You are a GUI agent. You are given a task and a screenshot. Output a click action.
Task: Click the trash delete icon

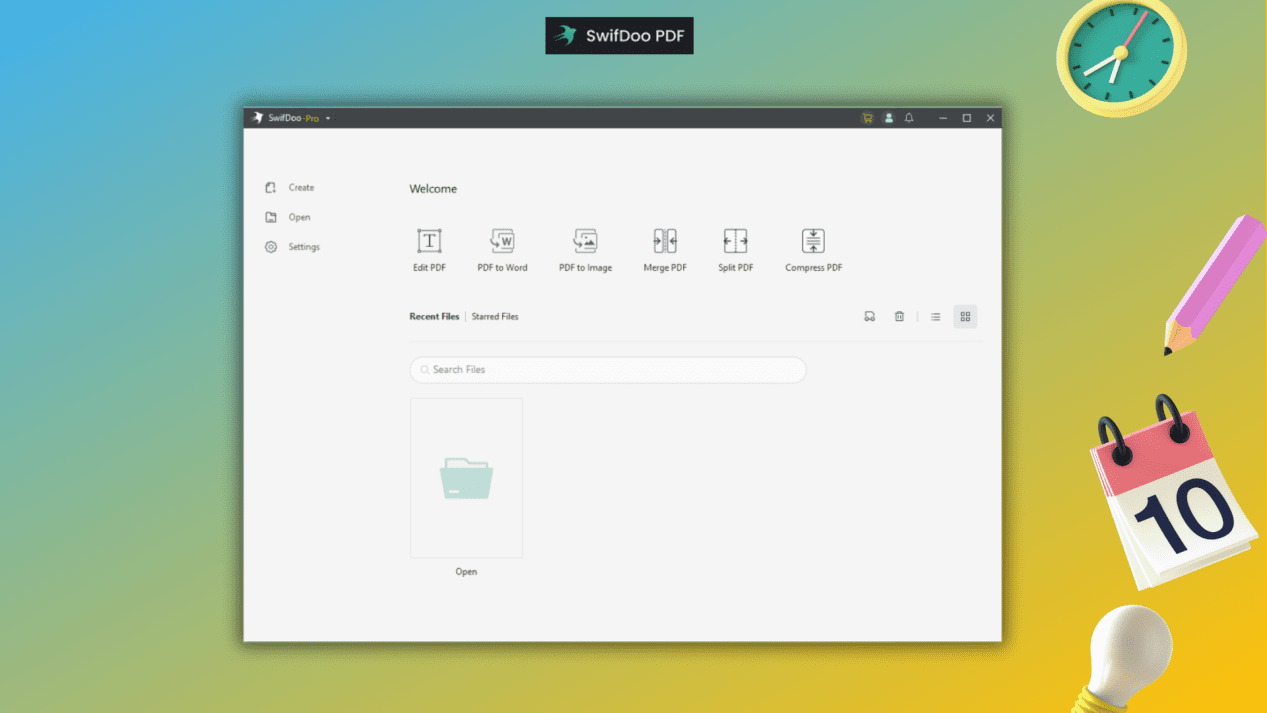[x=899, y=317]
